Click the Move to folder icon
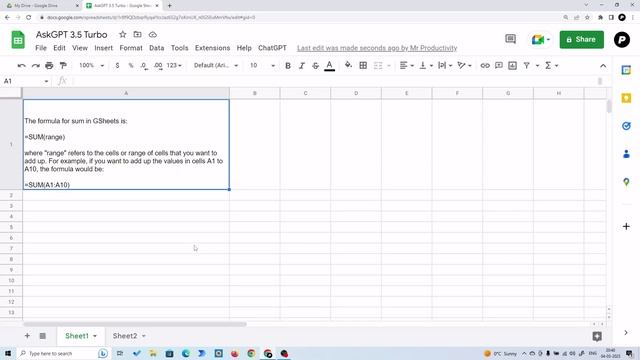The image size is (640, 360). pyautogui.click(x=138, y=35)
